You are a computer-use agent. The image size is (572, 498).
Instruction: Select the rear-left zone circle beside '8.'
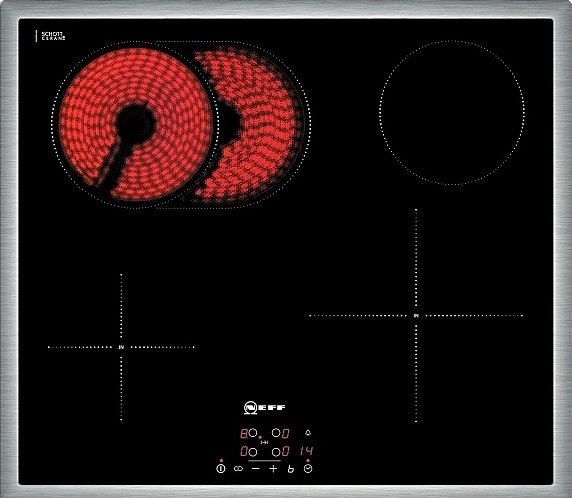coord(253,433)
